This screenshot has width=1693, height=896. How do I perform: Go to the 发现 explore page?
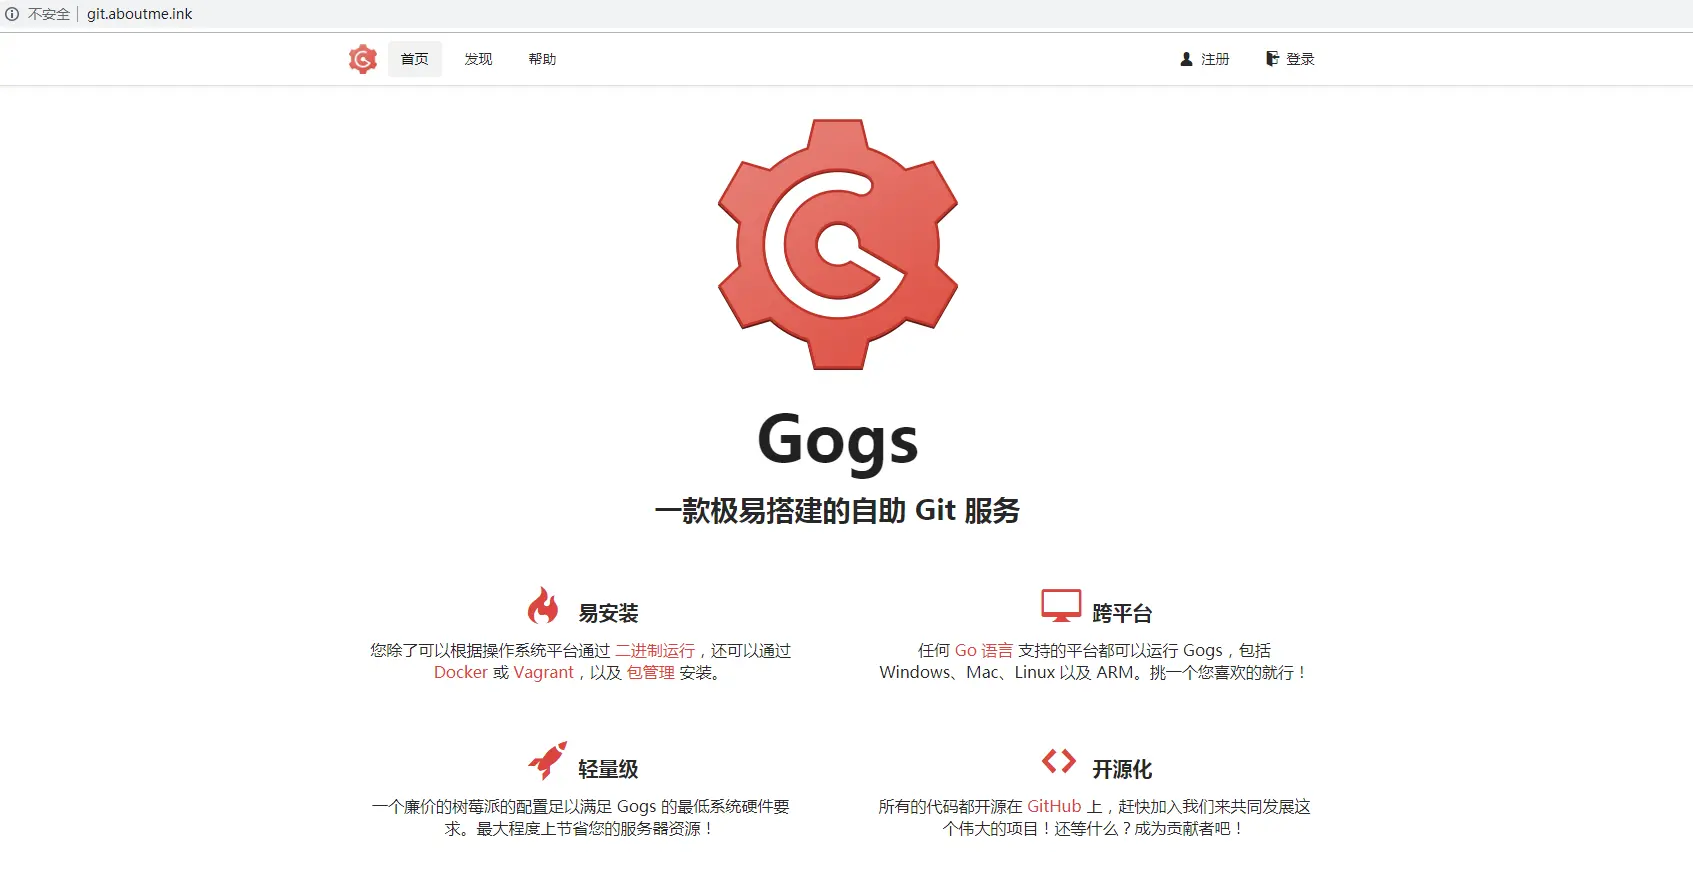[x=478, y=59]
